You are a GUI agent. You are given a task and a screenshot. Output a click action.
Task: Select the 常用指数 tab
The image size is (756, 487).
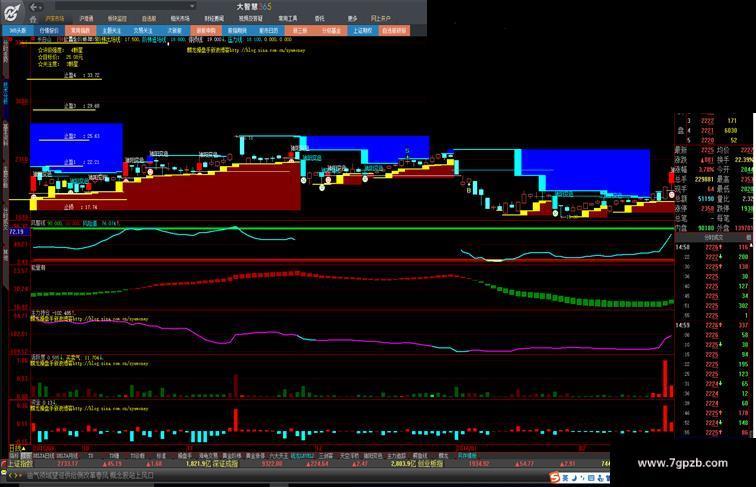tap(81, 30)
